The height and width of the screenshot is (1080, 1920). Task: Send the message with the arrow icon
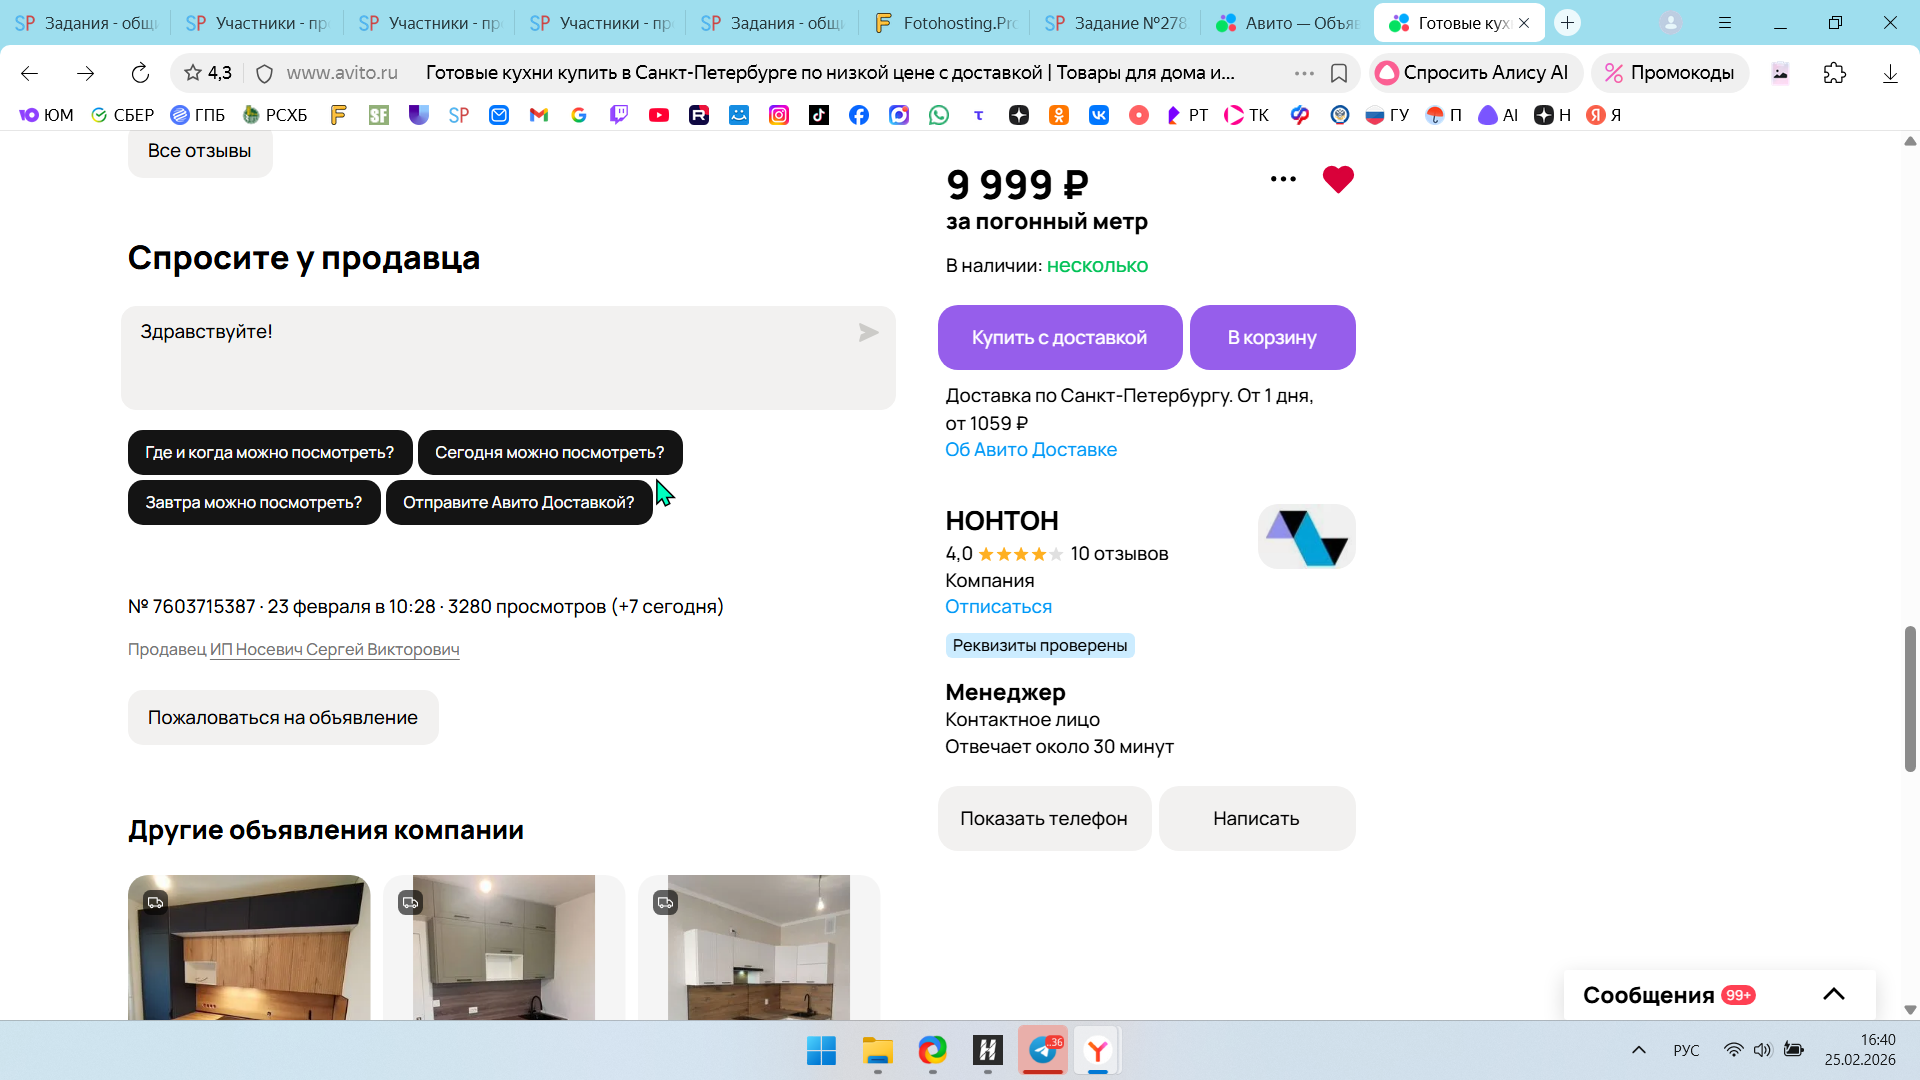868,333
